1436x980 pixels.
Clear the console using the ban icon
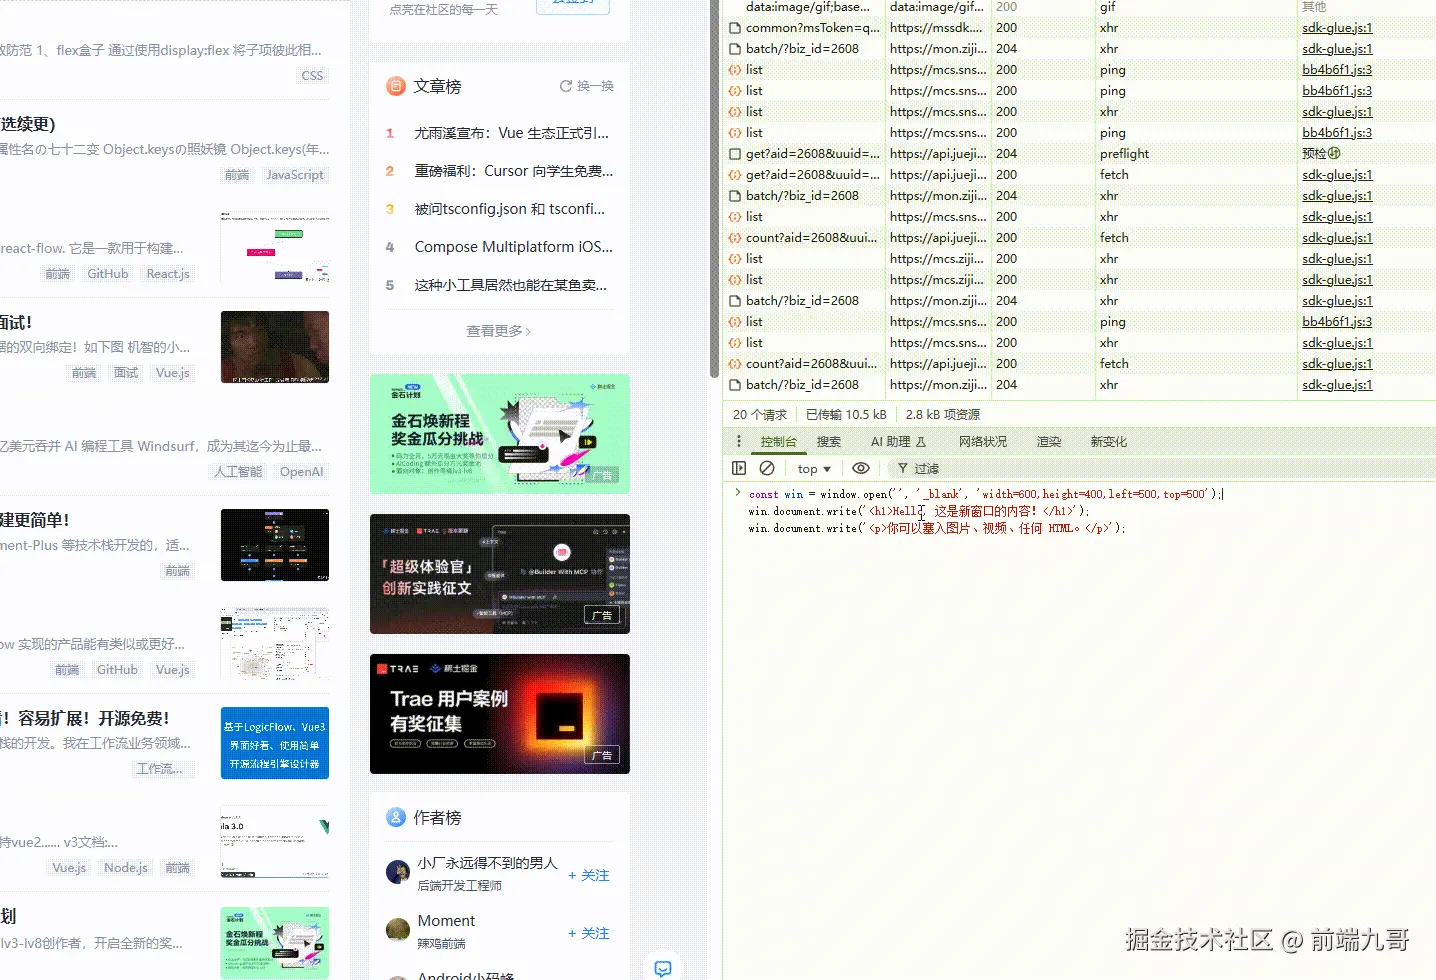point(766,467)
